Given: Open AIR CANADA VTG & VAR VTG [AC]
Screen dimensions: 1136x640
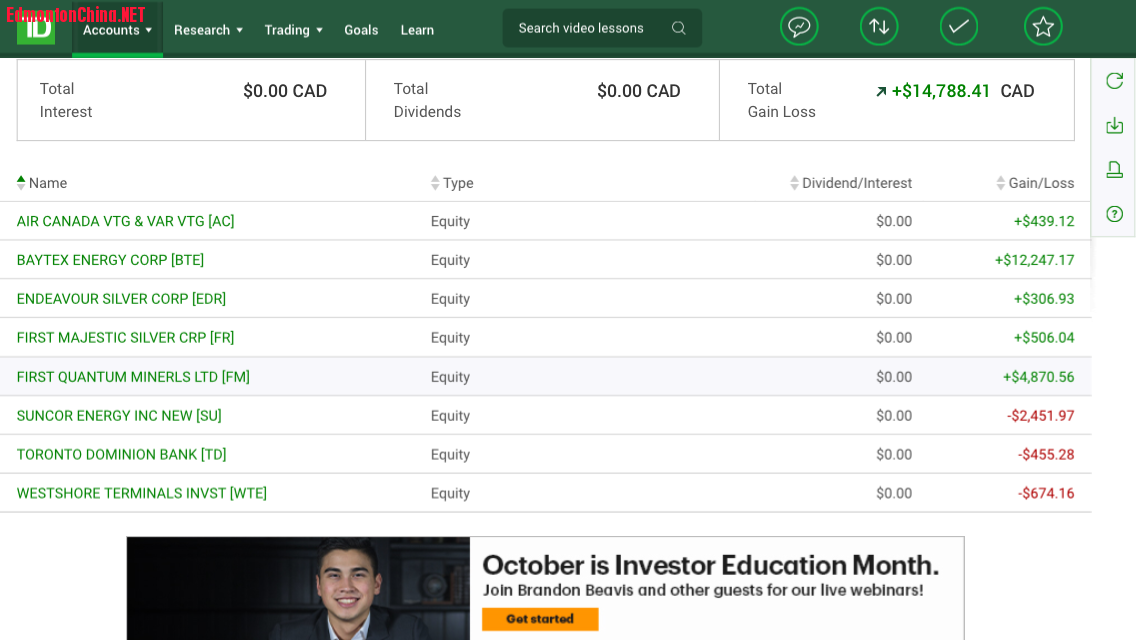Looking at the screenshot, I should coord(125,221).
